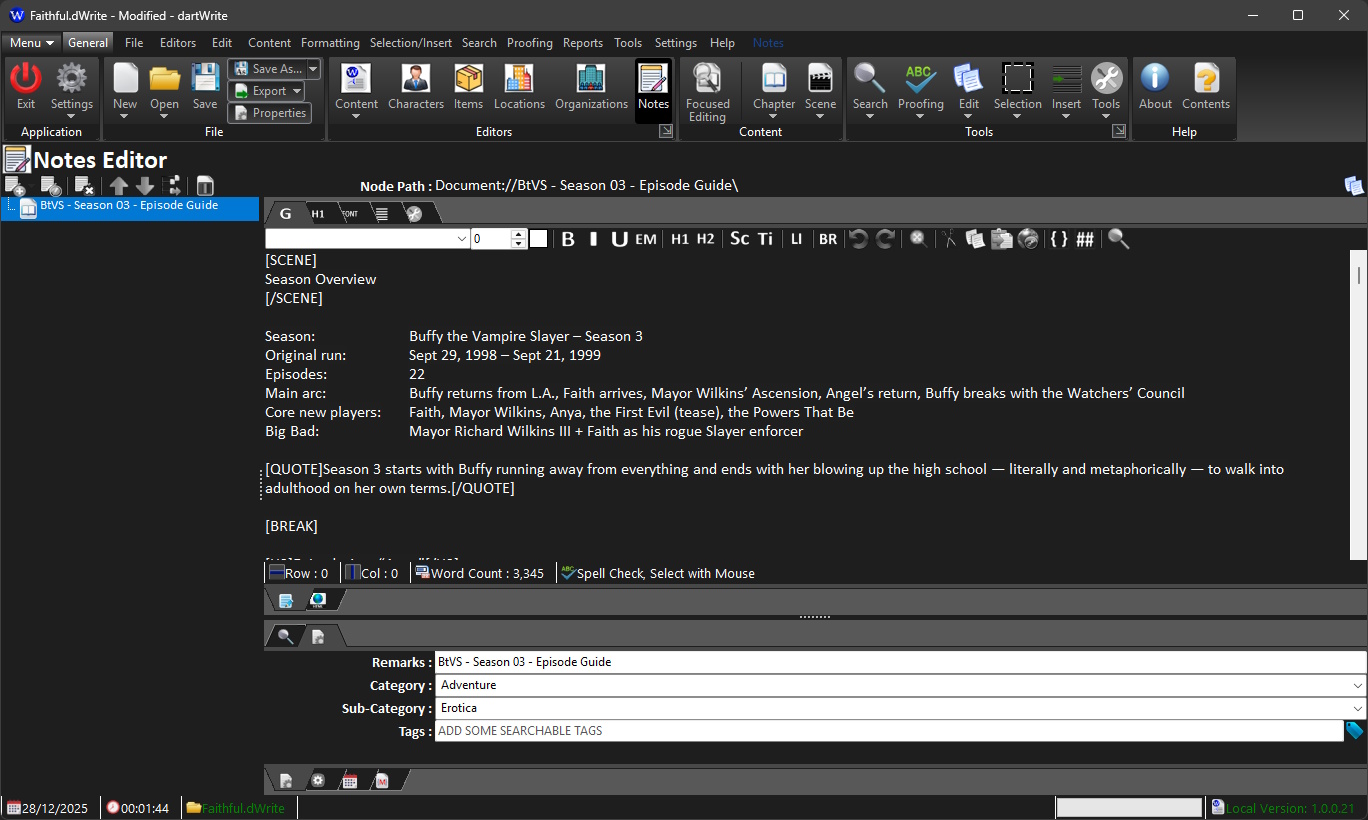Open the Locations editor
Image resolution: width=1368 pixels, height=820 pixels.
(x=519, y=87)
